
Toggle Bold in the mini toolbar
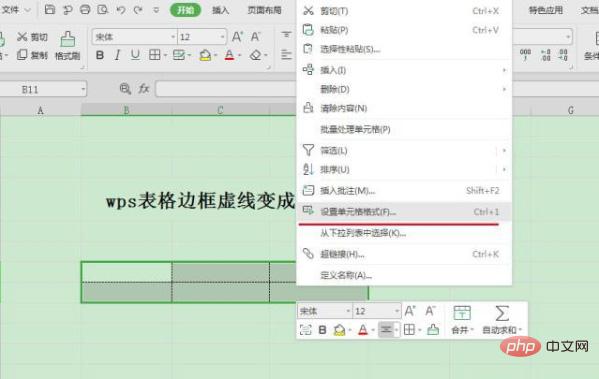(x=322, y=330)
